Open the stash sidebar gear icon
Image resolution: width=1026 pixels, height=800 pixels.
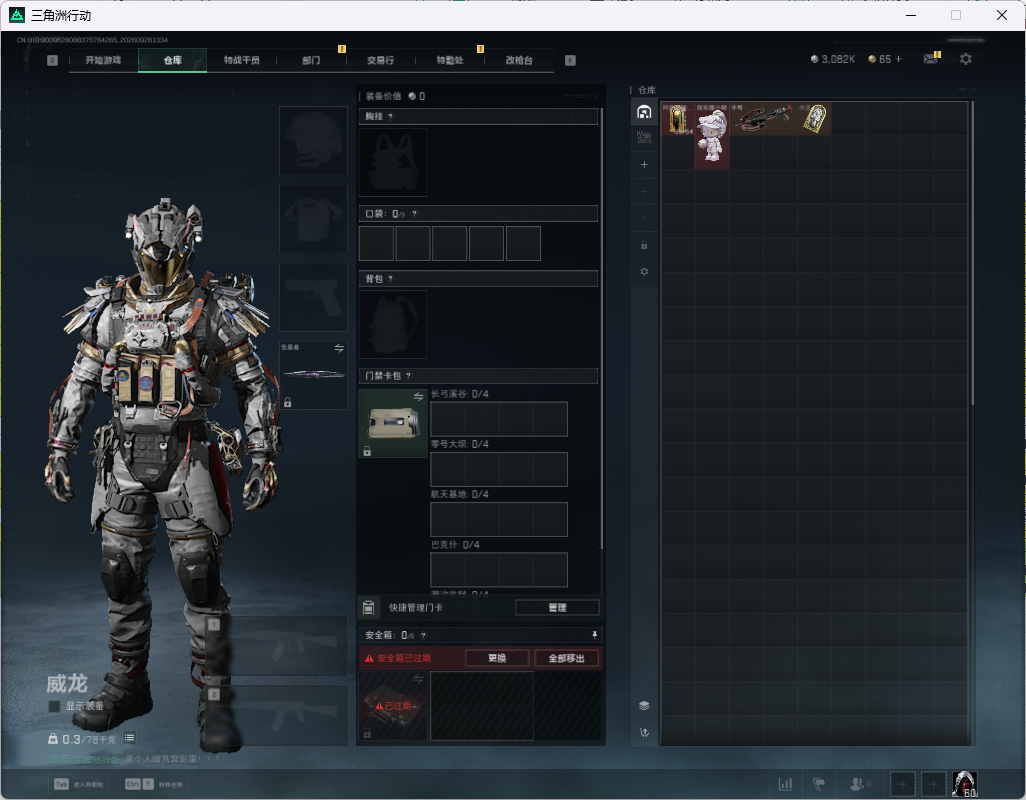point(644,271)
